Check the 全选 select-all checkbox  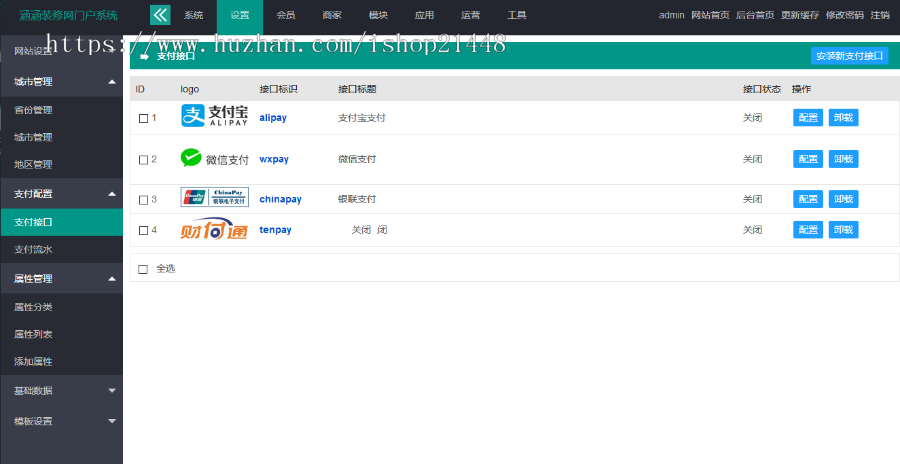pos(143,269)
